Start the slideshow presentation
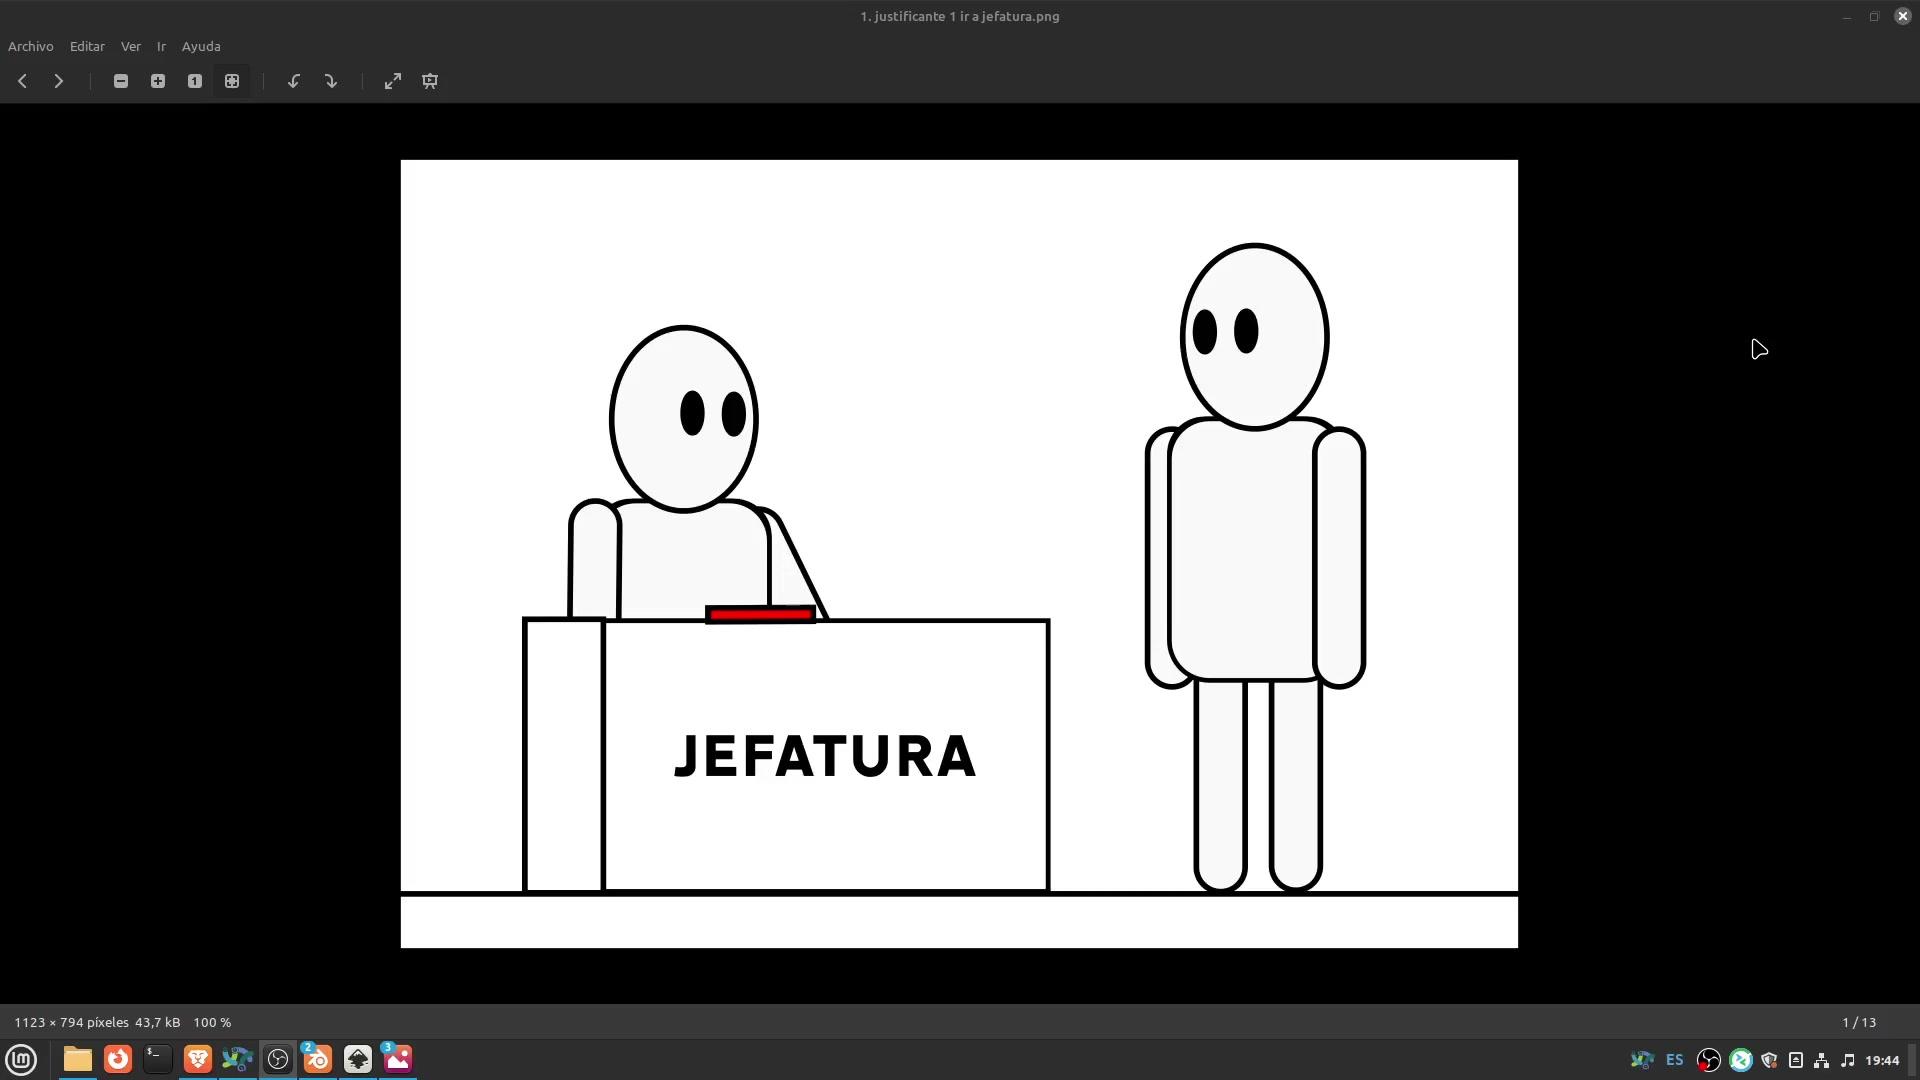Screen dimensions: 1920x1080 [x=430, y=81]
